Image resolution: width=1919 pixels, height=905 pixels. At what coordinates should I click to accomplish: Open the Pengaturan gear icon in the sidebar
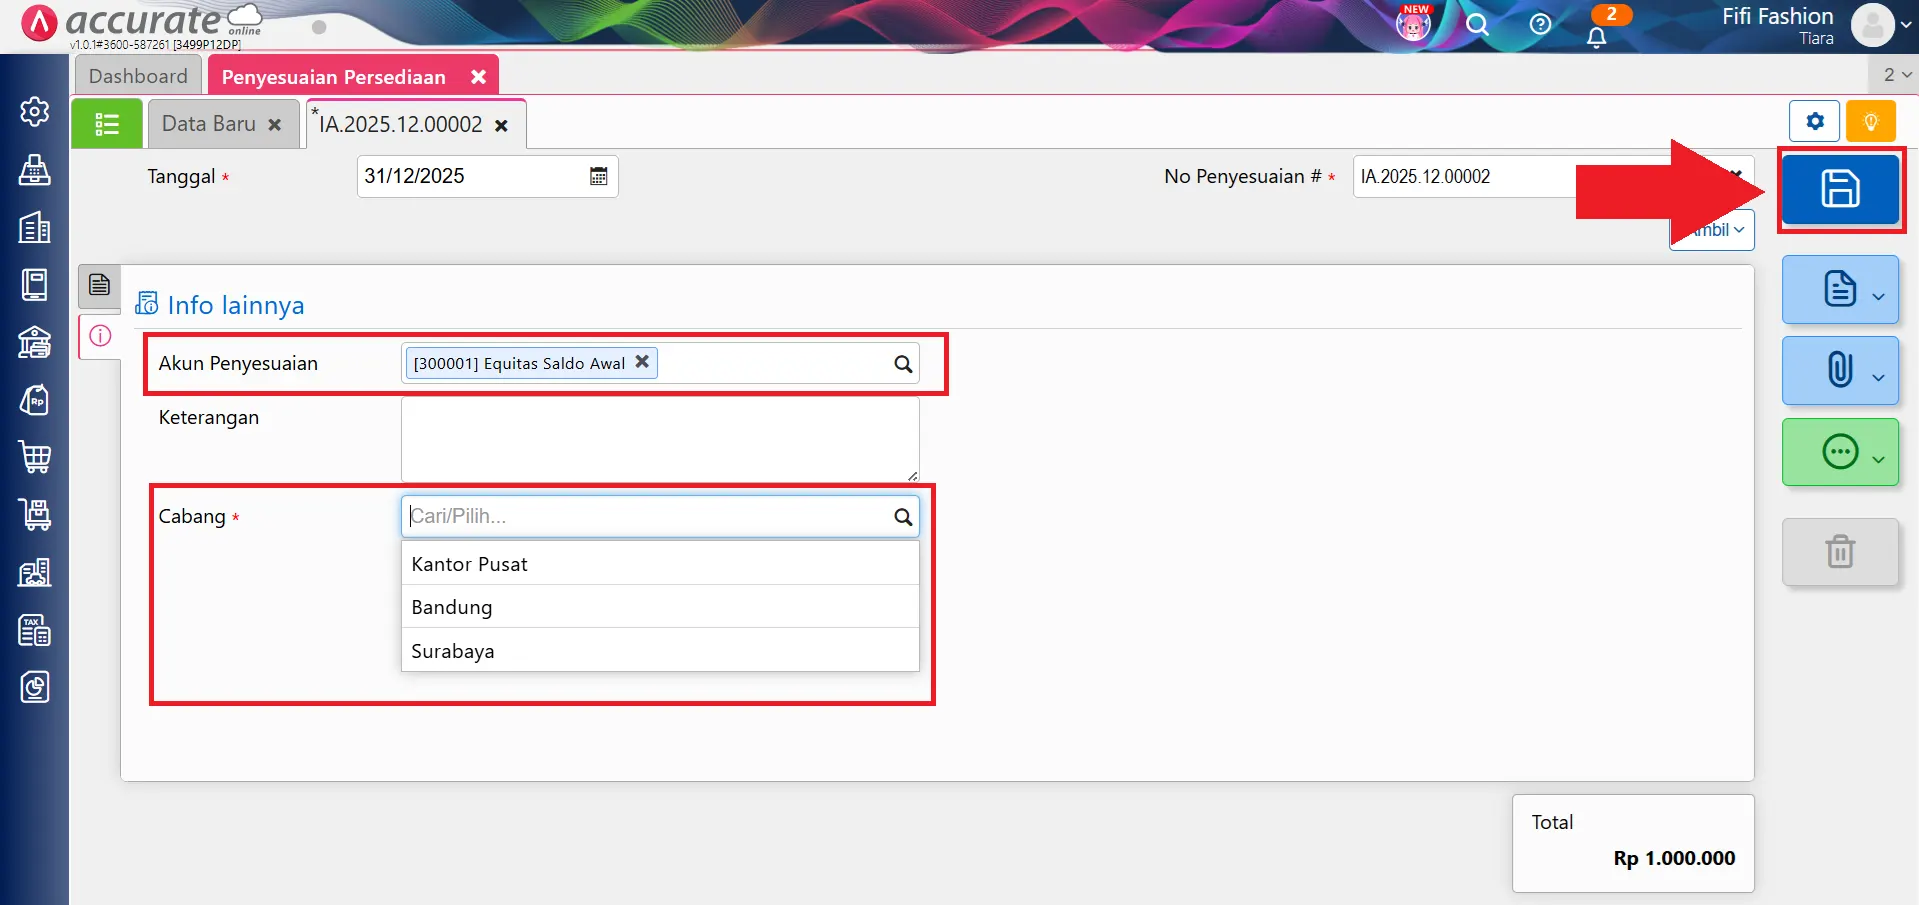point(34,112)
